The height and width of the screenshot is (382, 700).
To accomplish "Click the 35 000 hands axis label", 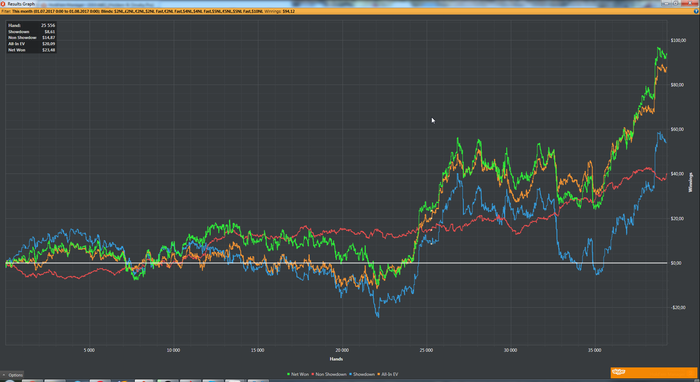I will 594,350.
